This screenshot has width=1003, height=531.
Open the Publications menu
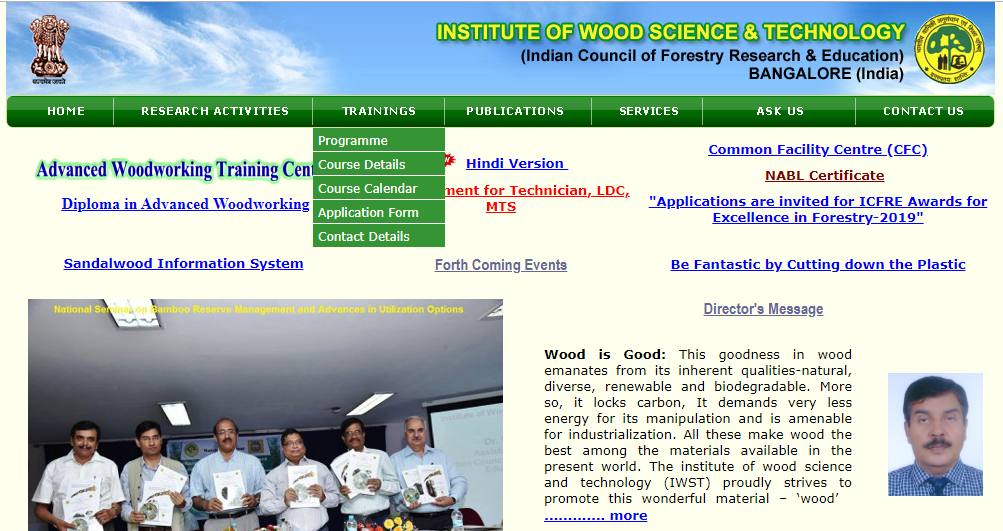pos(515,111)
